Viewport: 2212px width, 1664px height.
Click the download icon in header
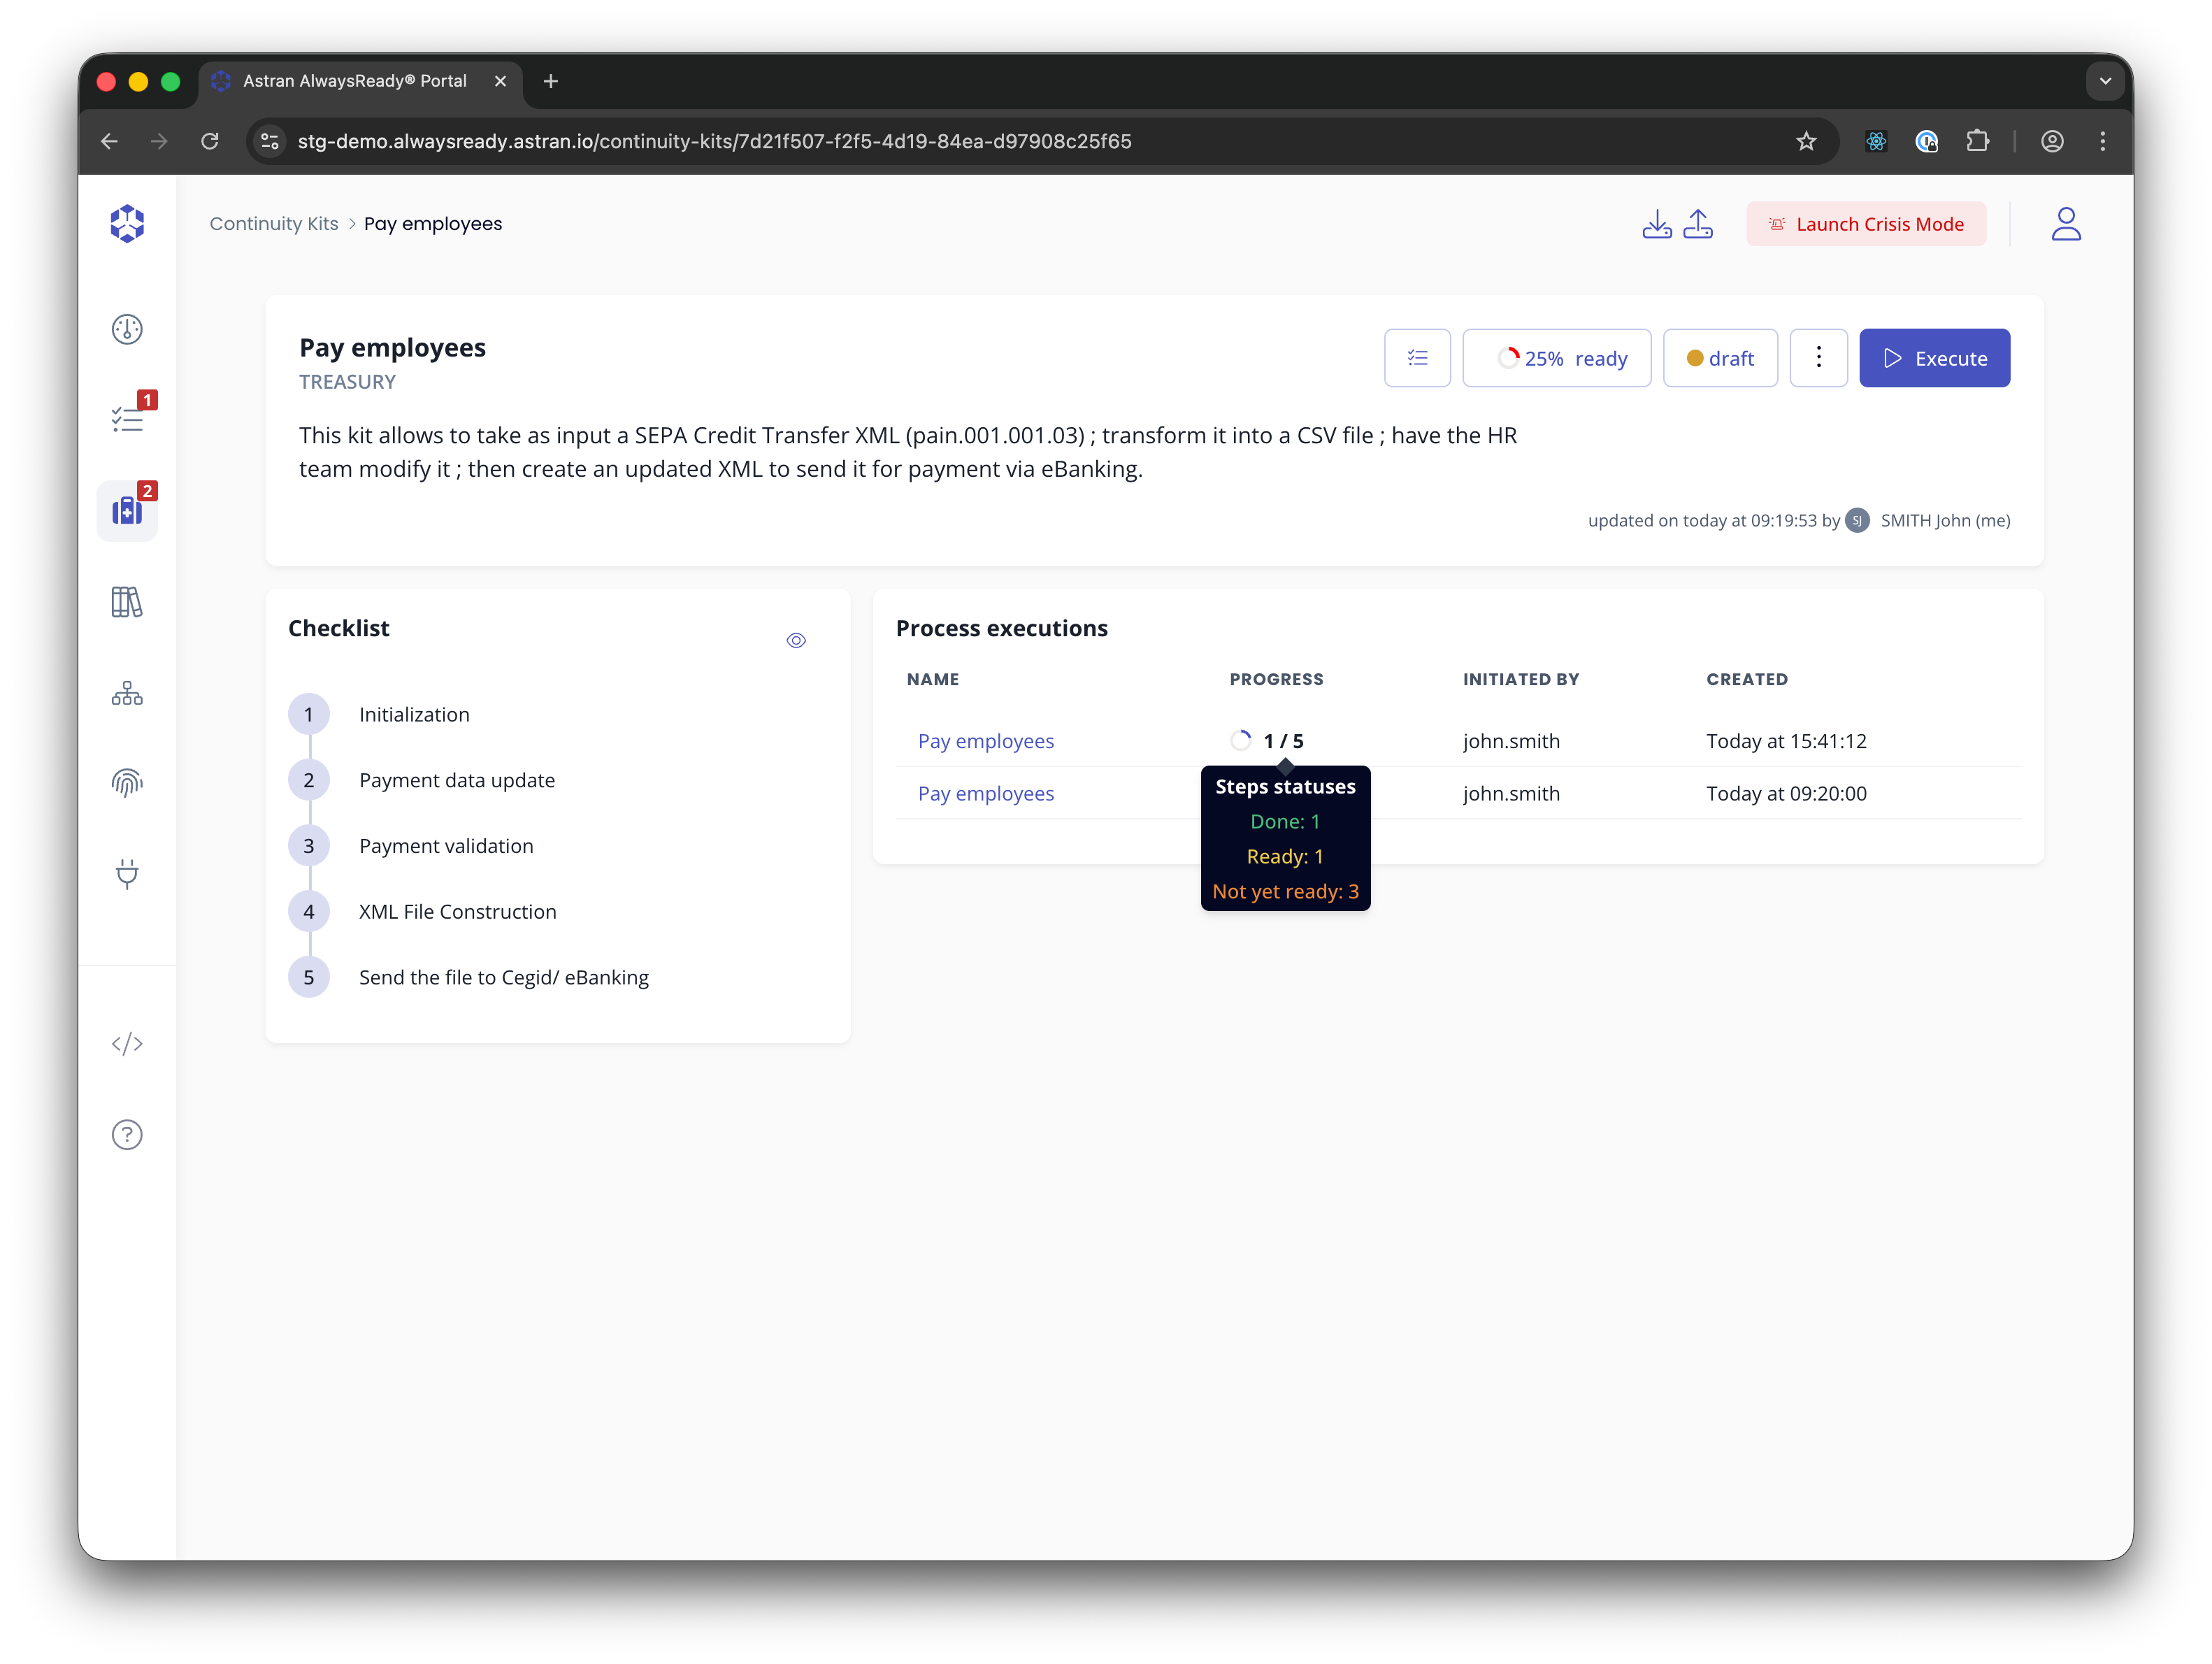[x=1656, y=224]
